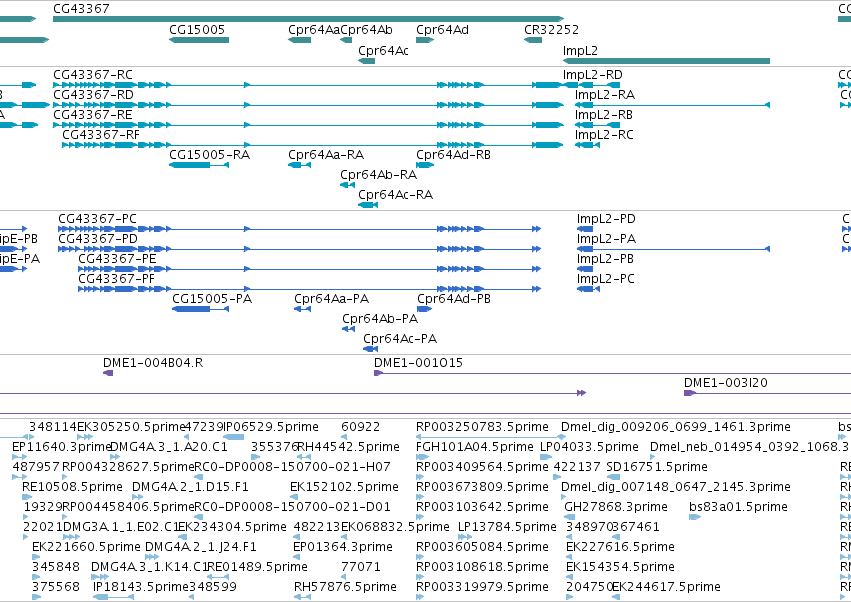Click the Cpr64Aa-PA protein label
This screenshot has width=851, height=602.
[x=331, y=299]
